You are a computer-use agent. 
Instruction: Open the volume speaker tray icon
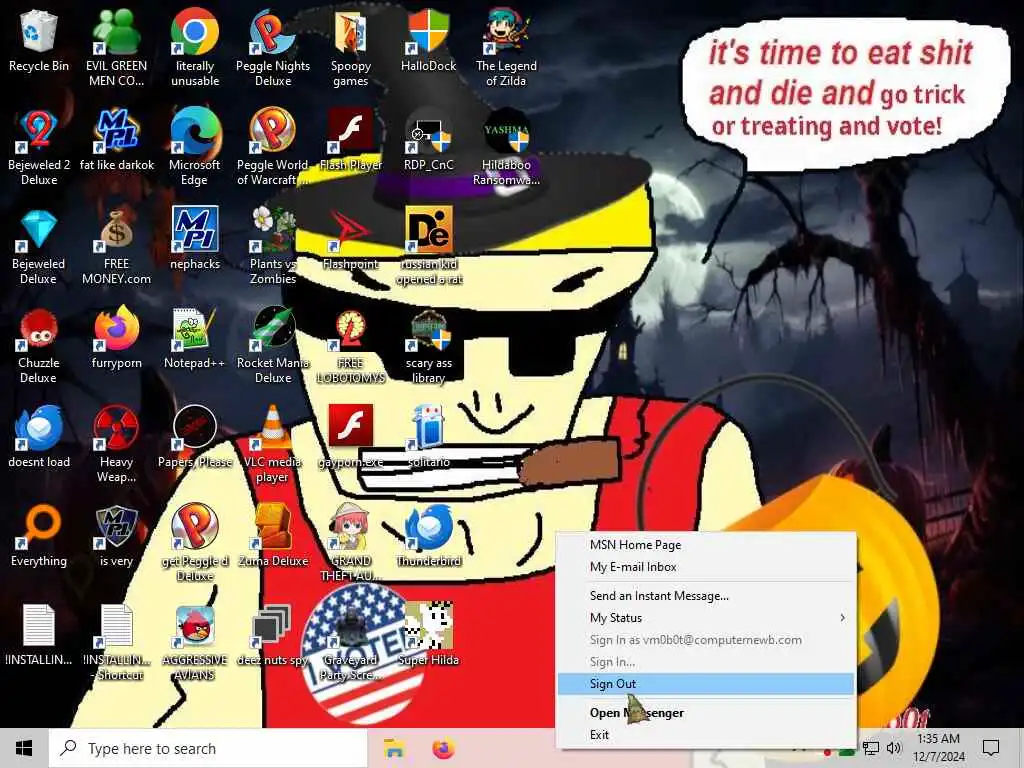[x=894, y=748]
